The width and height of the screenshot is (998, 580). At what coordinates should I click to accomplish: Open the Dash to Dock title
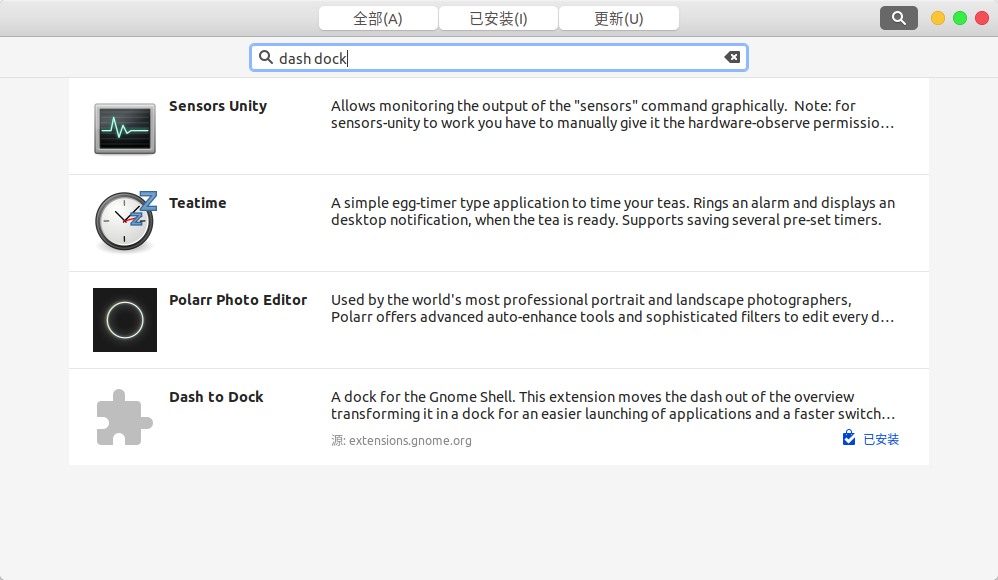[216, 397]
